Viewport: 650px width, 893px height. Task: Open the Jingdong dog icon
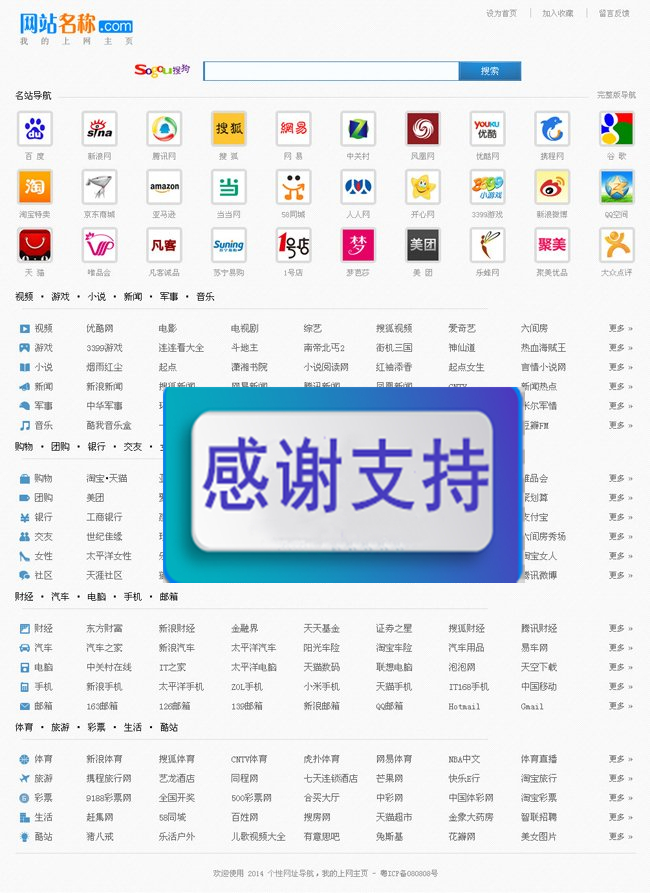(100, 187)
